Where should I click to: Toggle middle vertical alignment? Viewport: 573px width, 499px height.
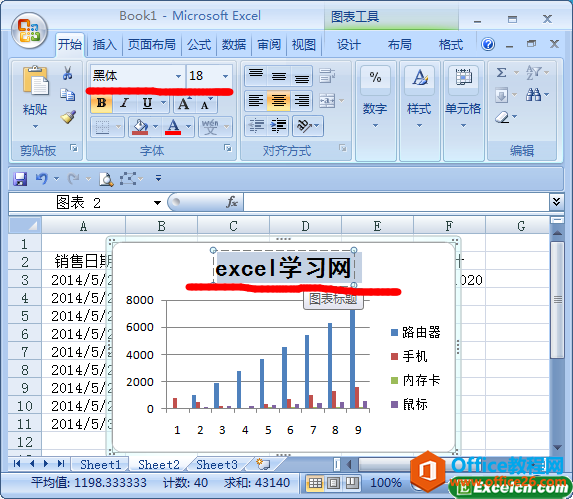click(278, 75)
